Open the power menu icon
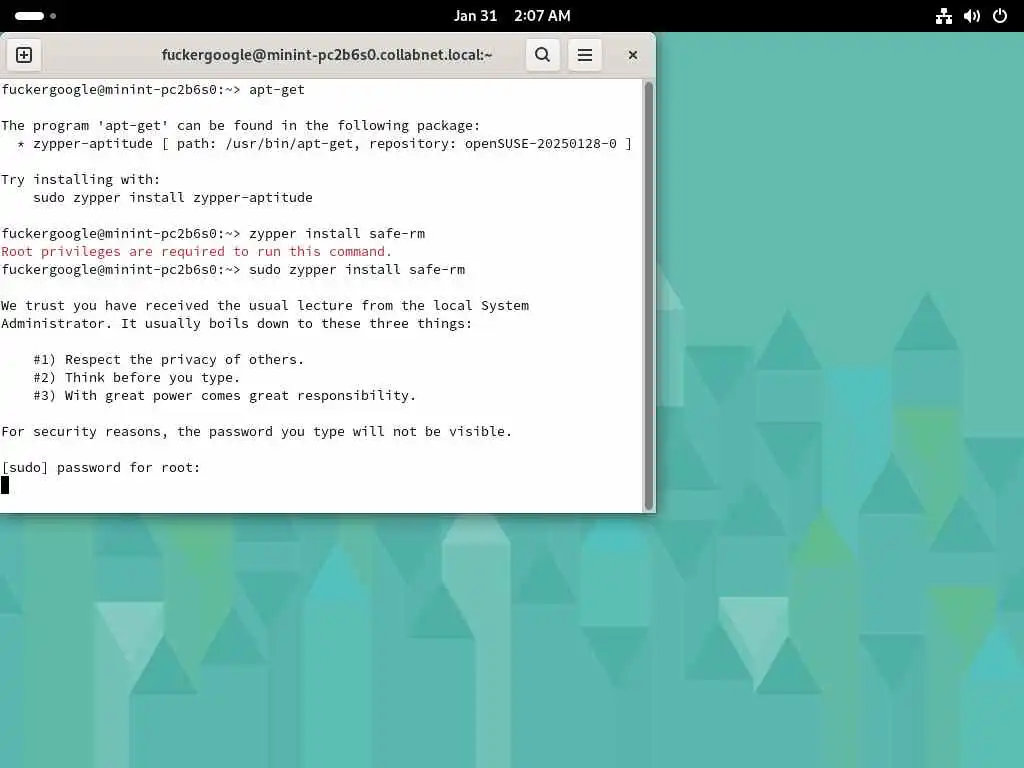This screenshot has width=1024, height=768. coord(1000,16)
